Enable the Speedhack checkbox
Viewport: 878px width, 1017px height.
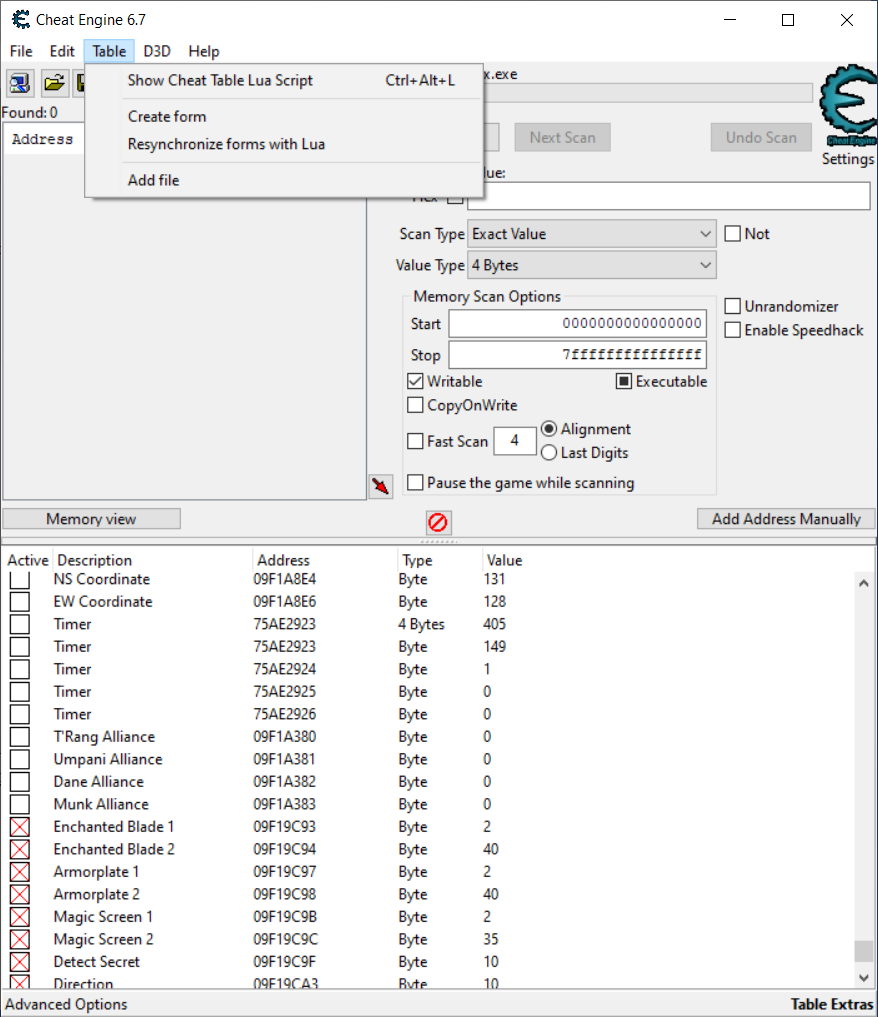pyautogui.click(x=733, y=330)
